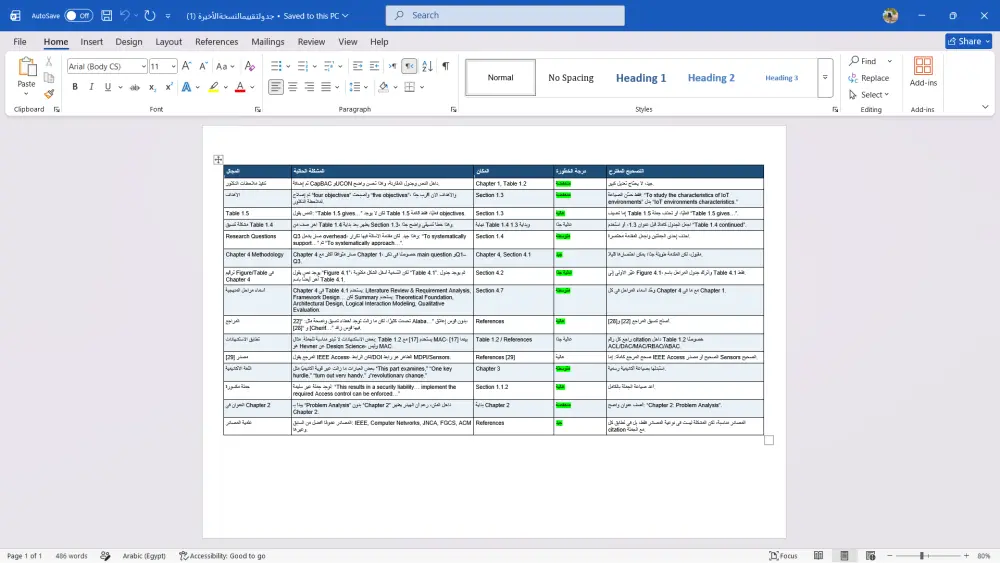
Task: Switch to the Design tab
Action: click(129, 41)
